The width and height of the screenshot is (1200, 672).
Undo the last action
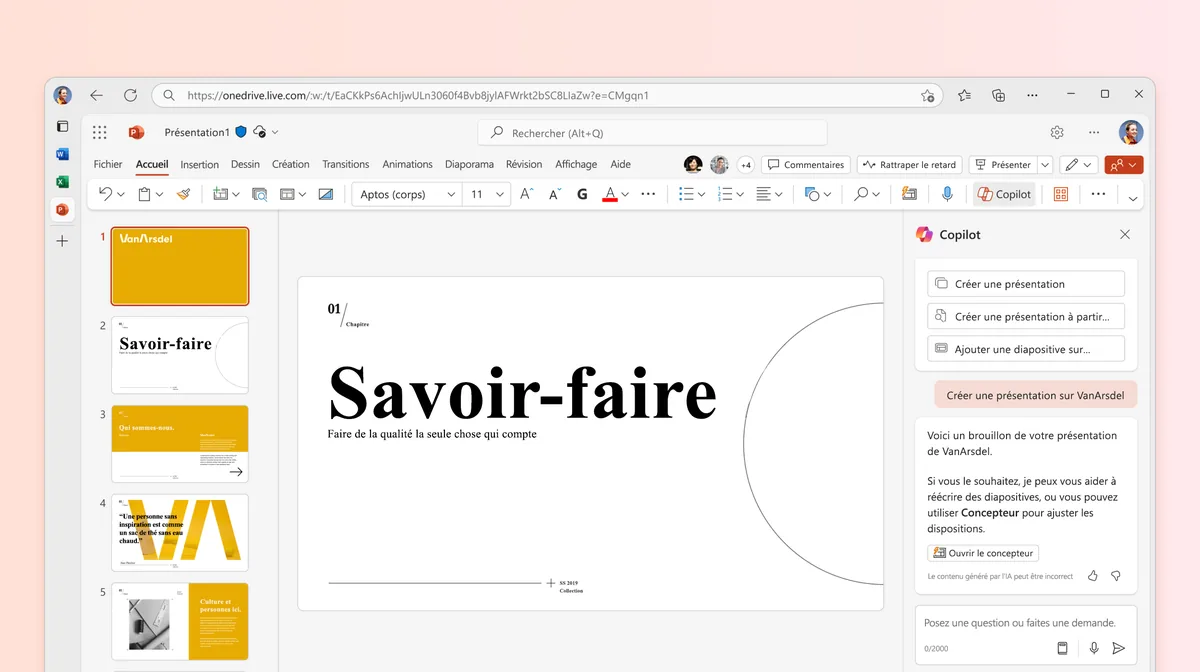105,194
